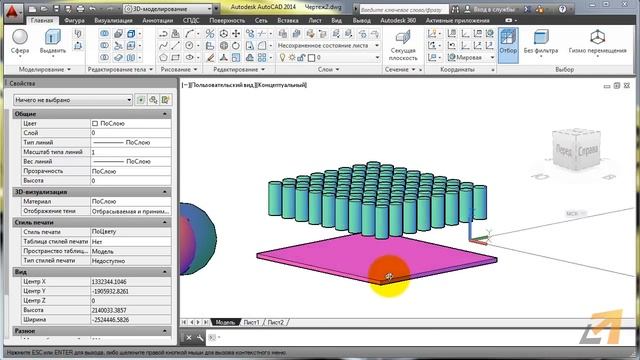640x360 pixels.
Task: Switch to the Вставка ribbon tab
Action: pos(287,20)
